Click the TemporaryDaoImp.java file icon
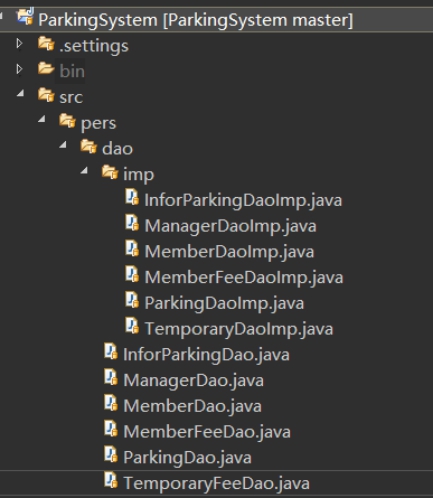Screen dimensions: 434x499 tap(132, 326)
